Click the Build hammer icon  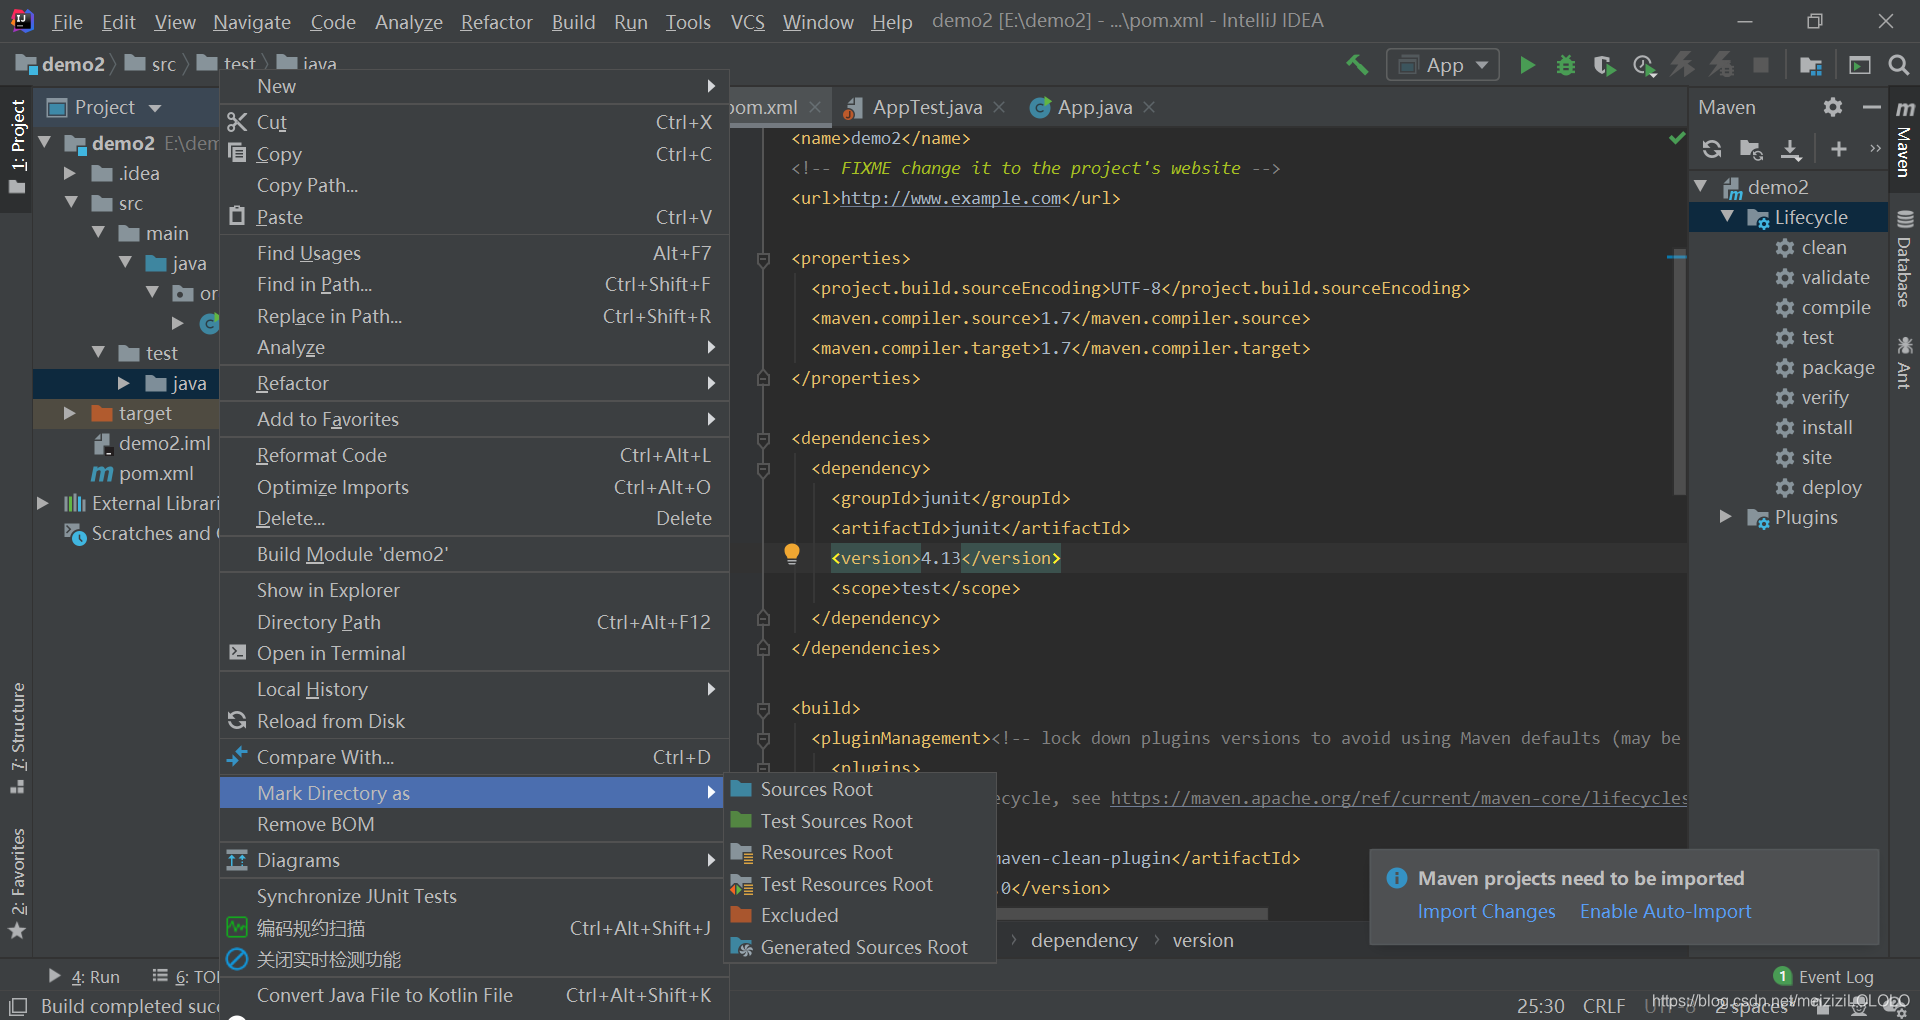point(1357,65)
